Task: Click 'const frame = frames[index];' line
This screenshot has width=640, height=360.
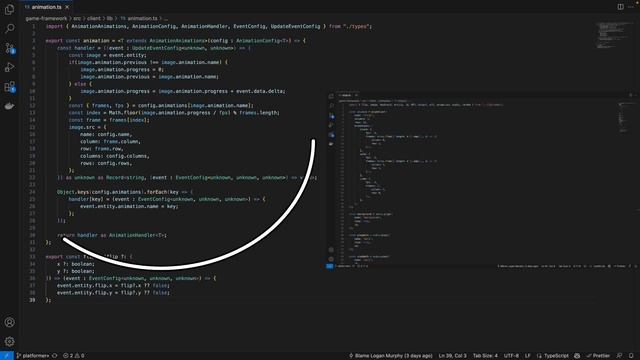Action: point(109,120)
